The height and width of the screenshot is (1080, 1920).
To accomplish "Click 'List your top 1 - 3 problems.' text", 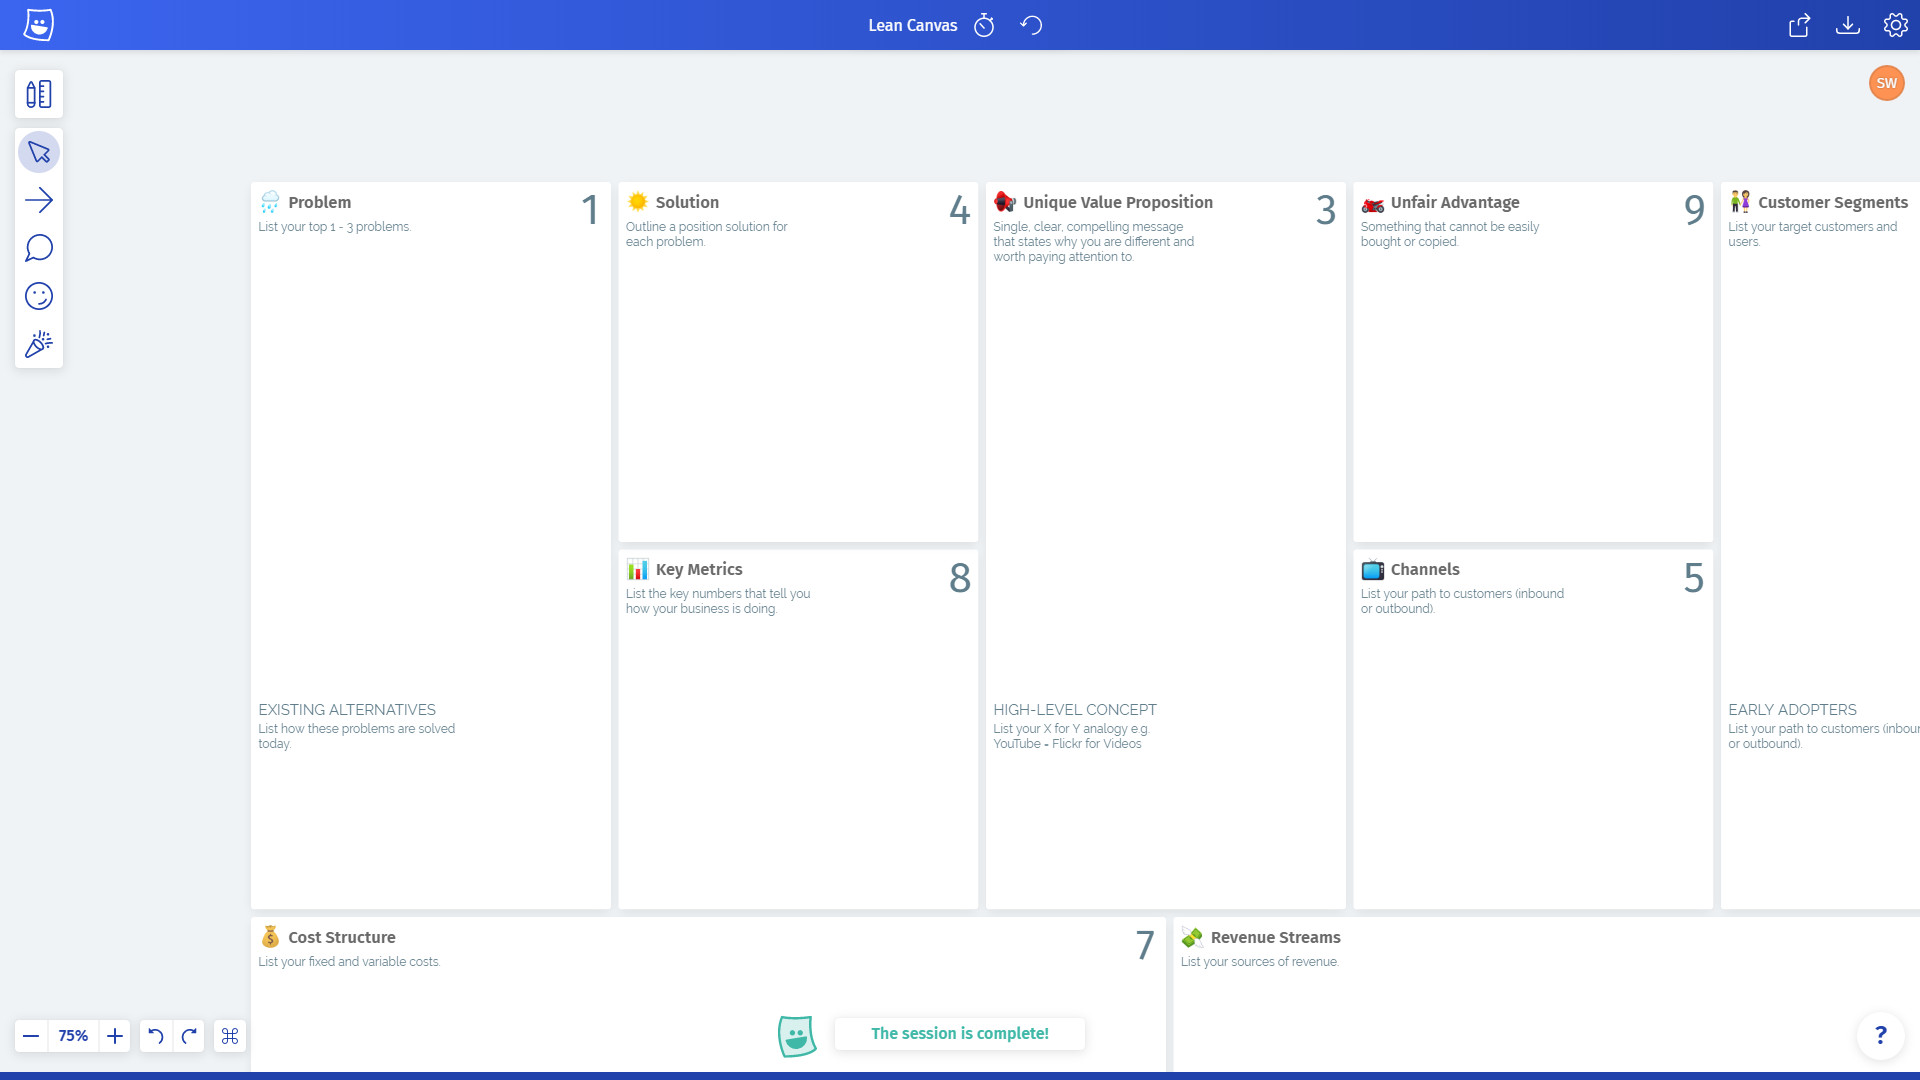I will coord(334,227).
